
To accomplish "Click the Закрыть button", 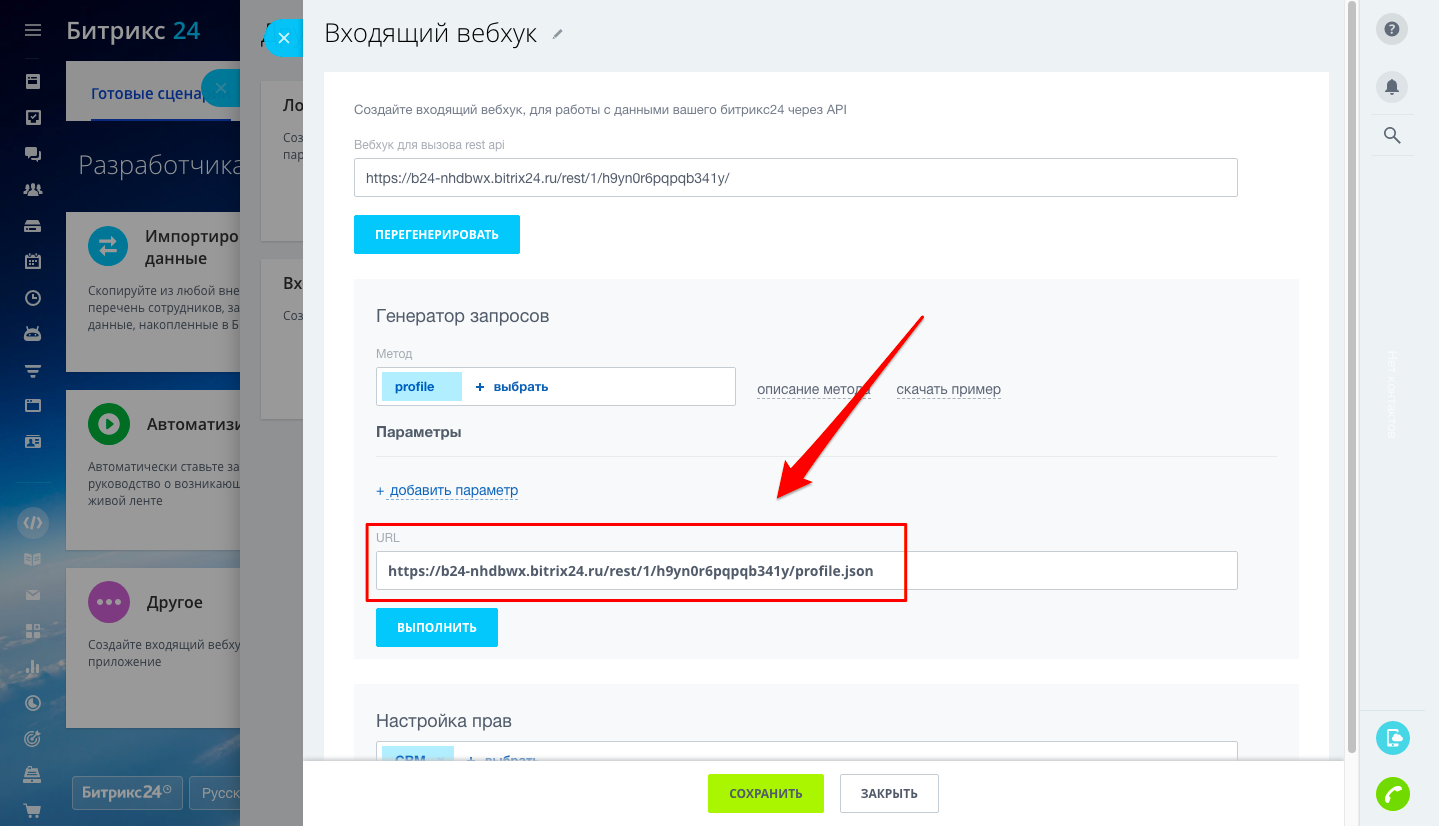I will coord(889,793).
